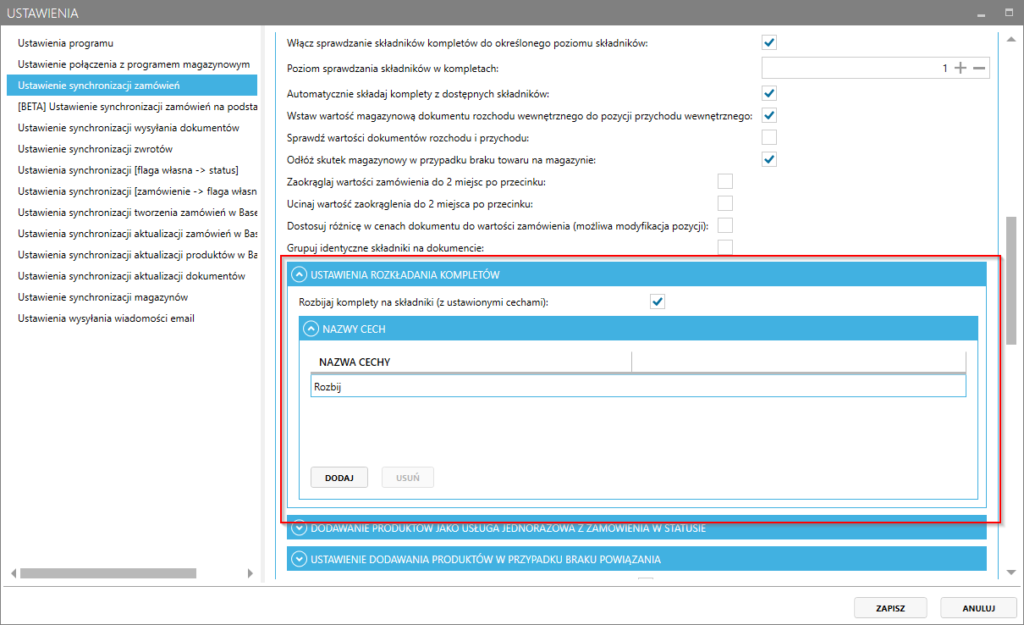Cancel changes with Anuluj button
The image size is (1024, 625).
tap(978, 608)
